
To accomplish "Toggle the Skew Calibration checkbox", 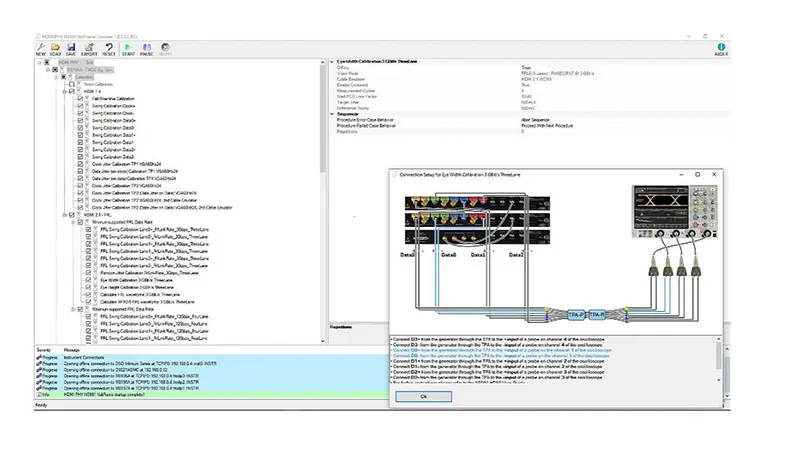I will (x=72, y=84).
